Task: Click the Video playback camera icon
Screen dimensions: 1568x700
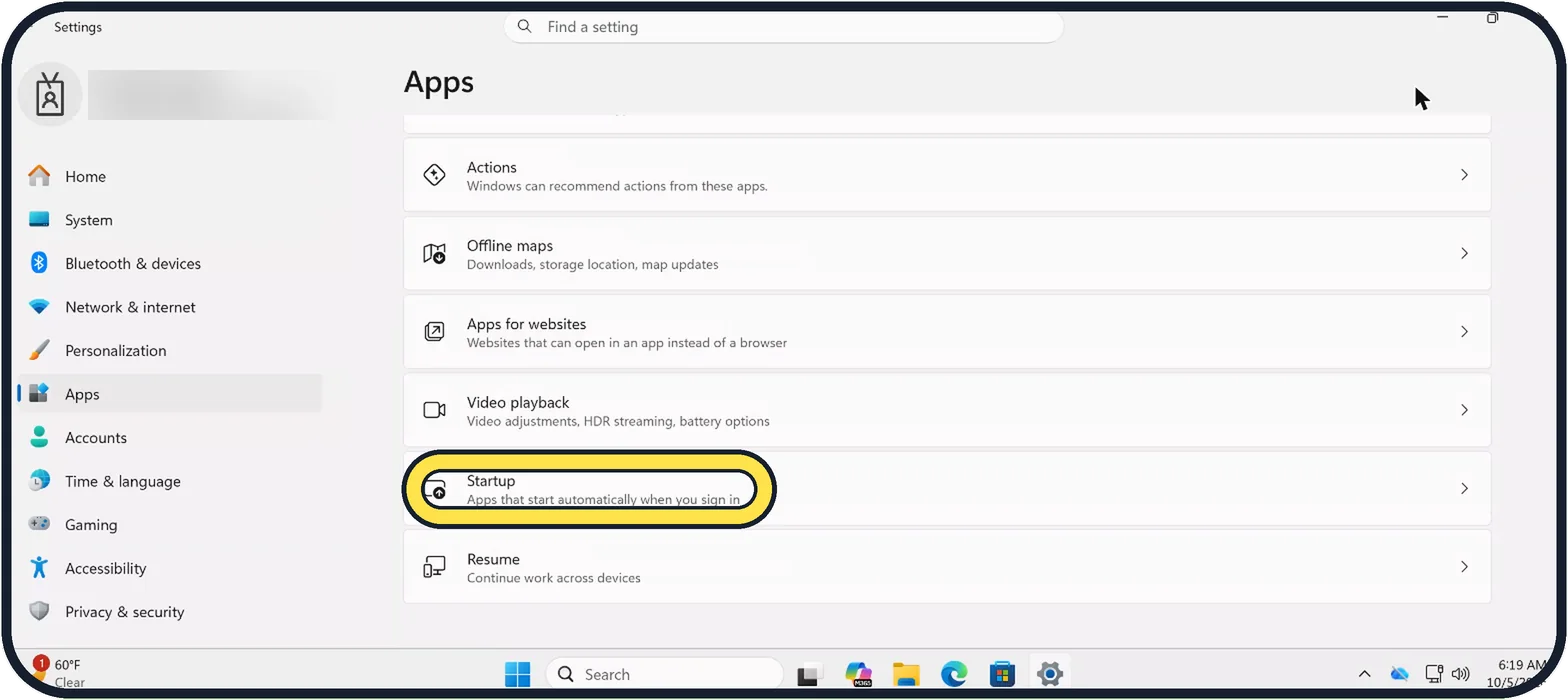Action: 434,410
